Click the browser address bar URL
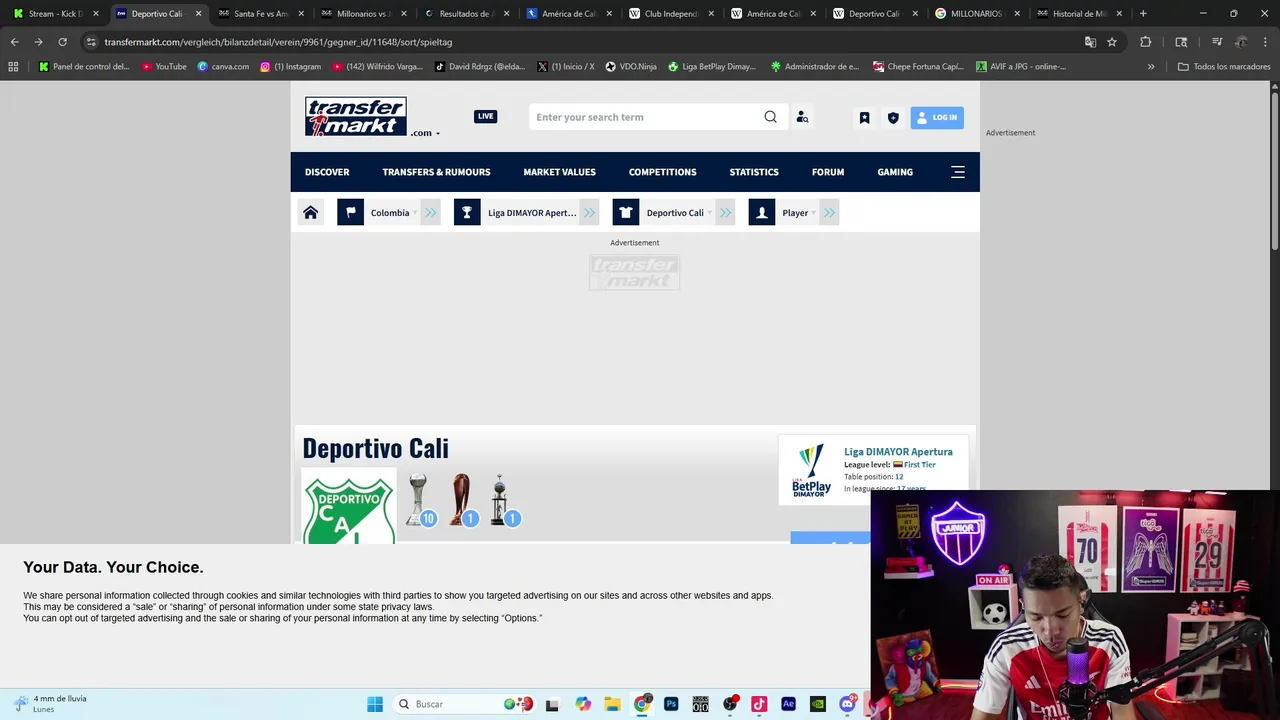Screen dimensions: 1280x720 pos(278,42)
